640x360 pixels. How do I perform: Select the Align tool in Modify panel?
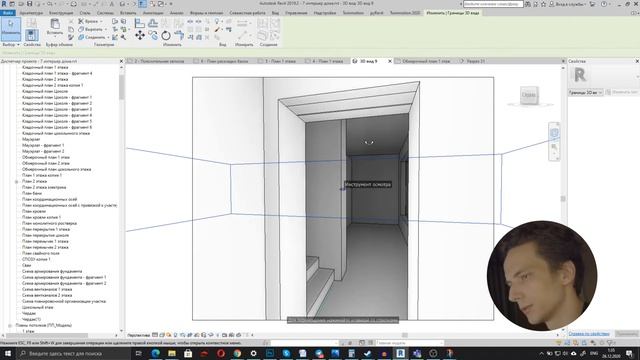[x=140, y=23]
